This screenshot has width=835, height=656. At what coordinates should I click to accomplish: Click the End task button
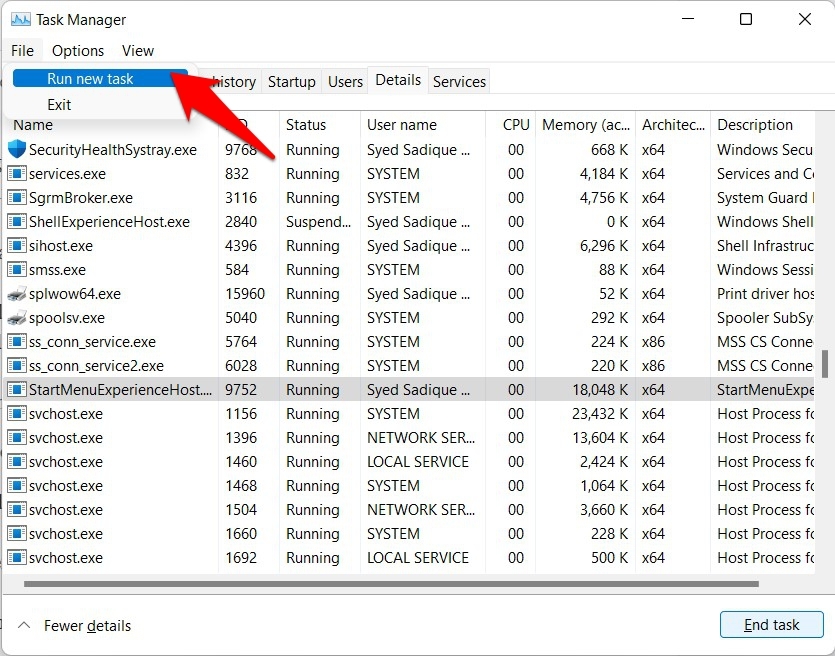point(771,624)
